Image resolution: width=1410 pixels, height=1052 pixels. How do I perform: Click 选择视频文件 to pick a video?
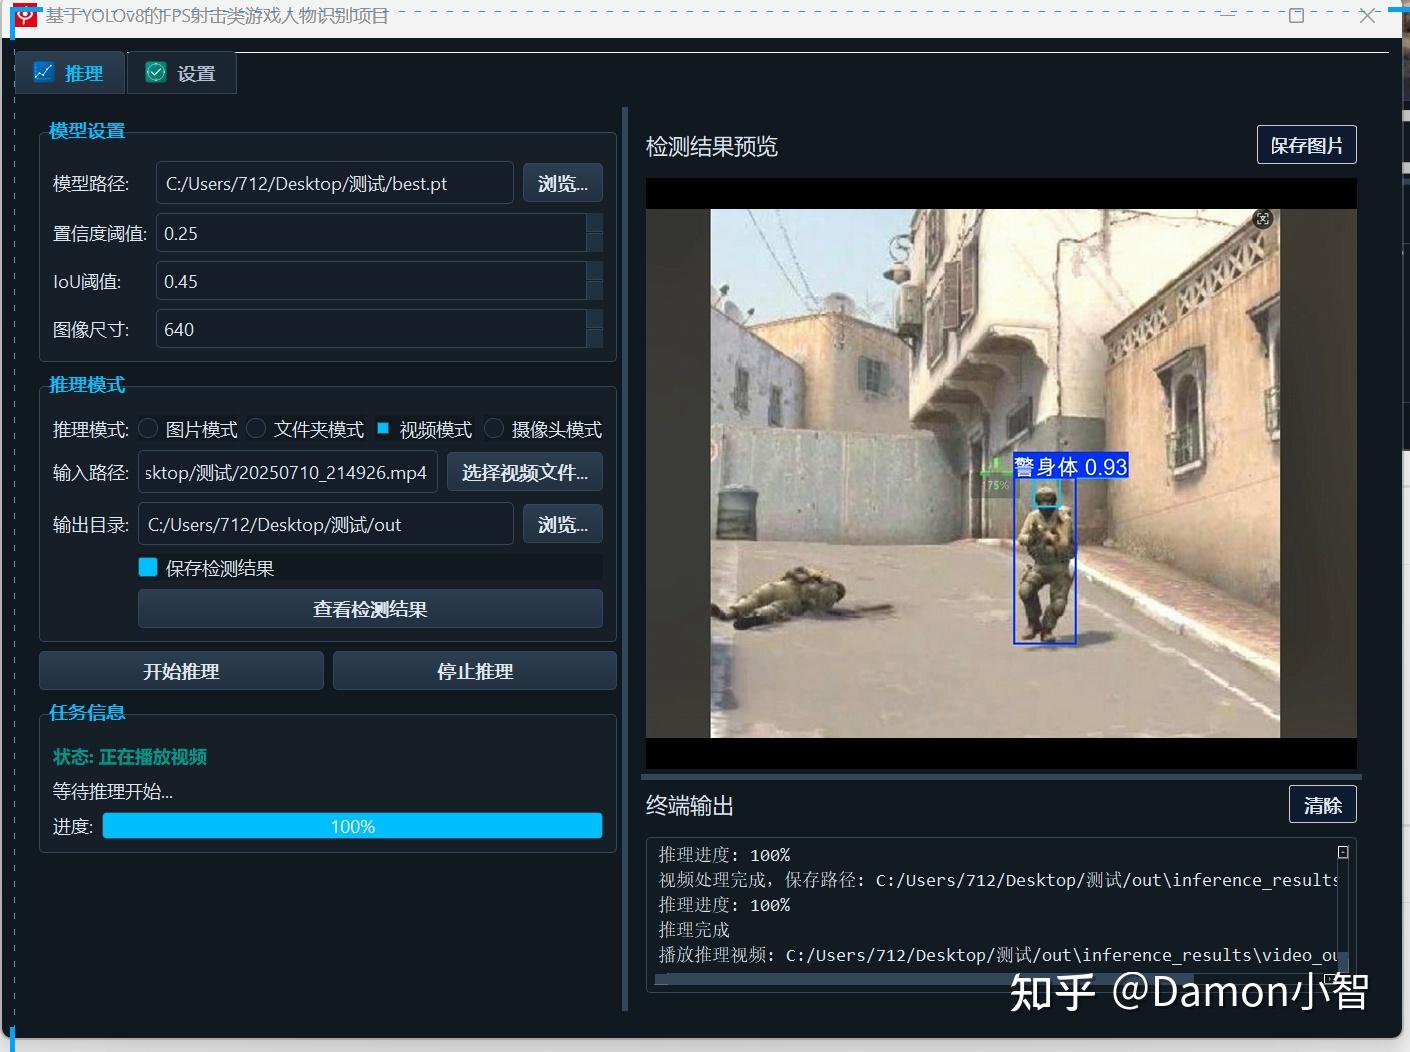pos(524,471)
